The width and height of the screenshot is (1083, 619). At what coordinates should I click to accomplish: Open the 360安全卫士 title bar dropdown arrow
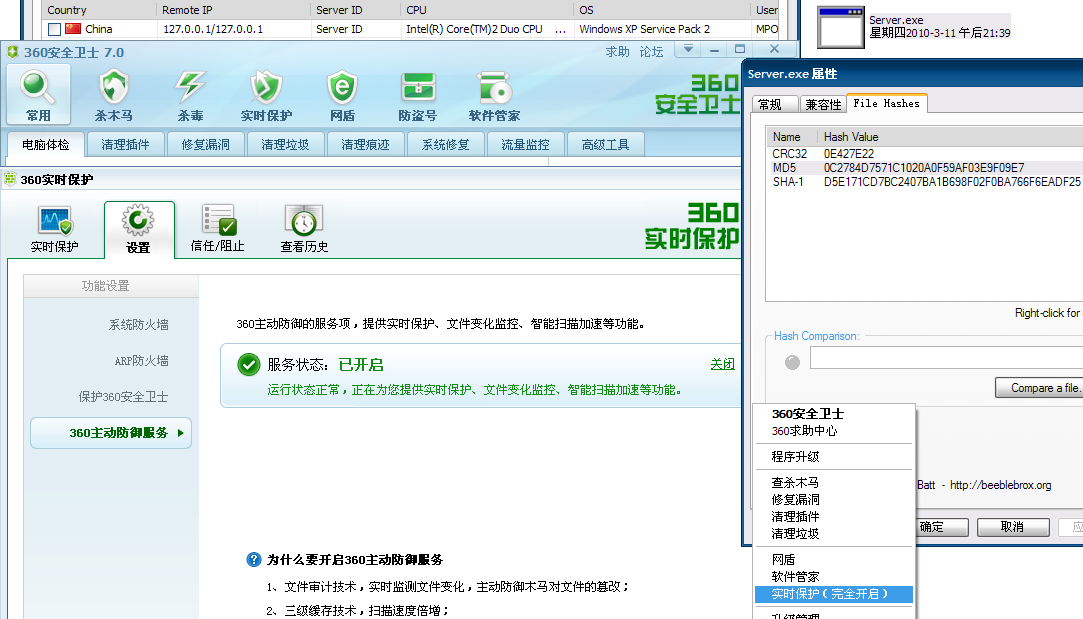pos(688,49)
